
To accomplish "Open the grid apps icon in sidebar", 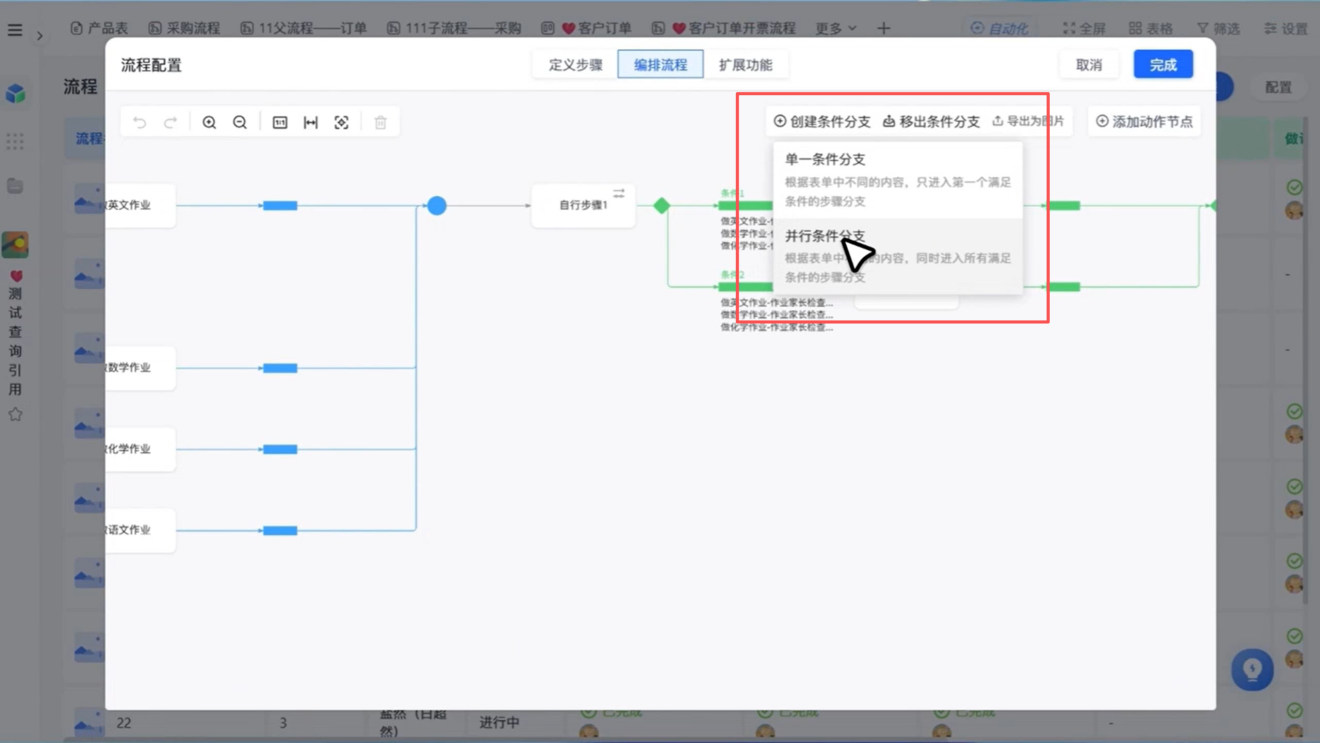I will pos(15,141).
